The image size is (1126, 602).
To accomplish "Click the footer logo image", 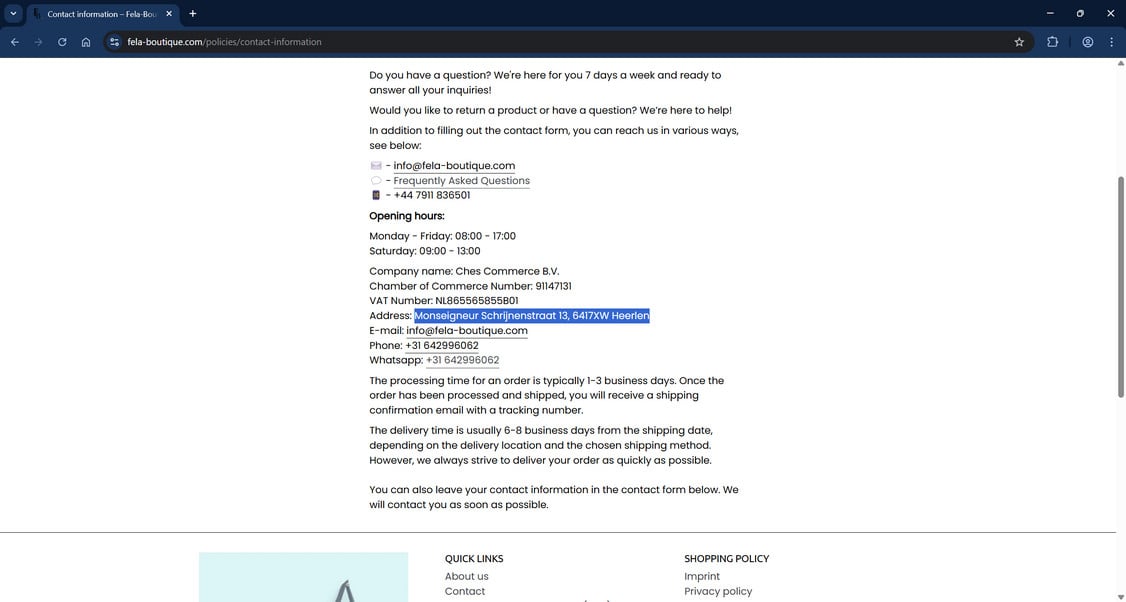I will [303, 577].
